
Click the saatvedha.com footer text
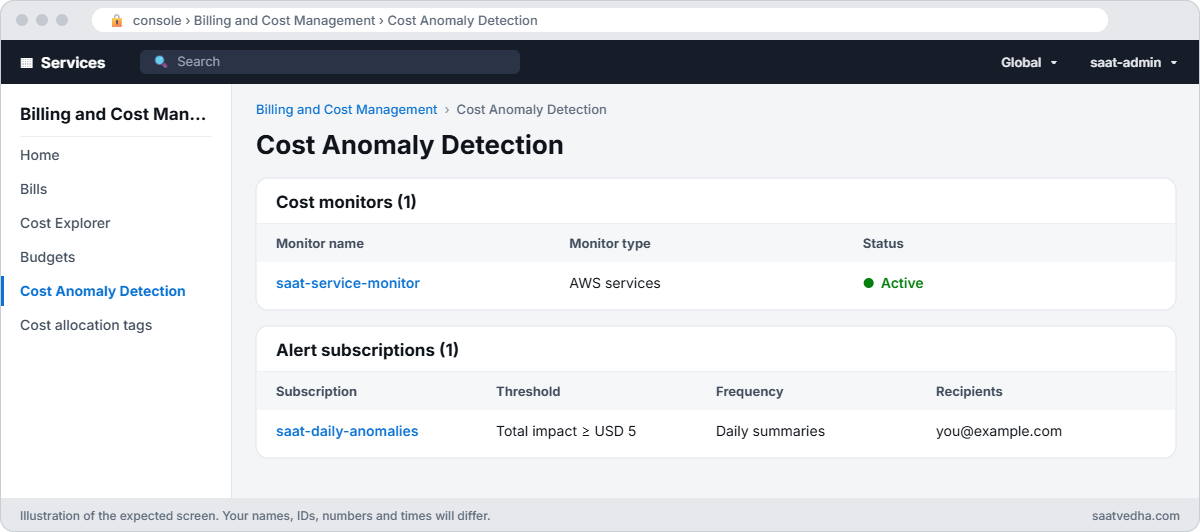pos(1136,516)
